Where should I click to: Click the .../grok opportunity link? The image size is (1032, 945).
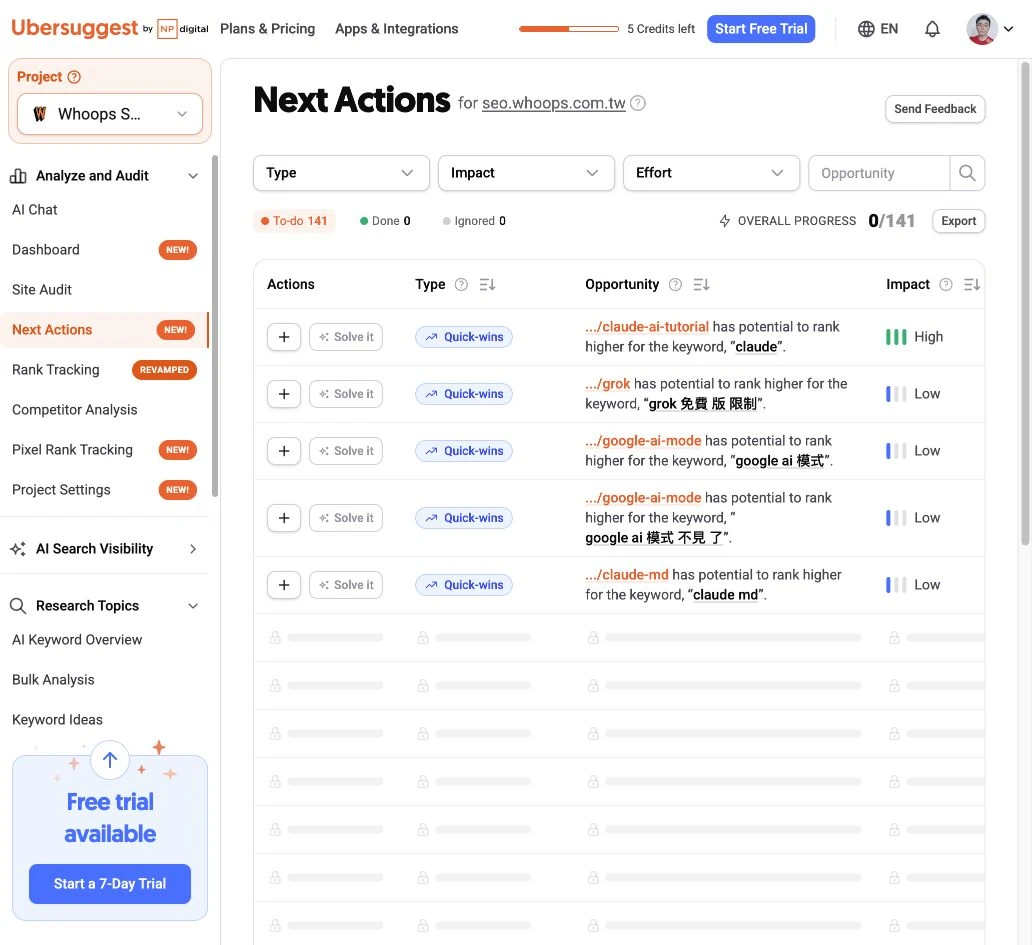[x=607, y=384]
